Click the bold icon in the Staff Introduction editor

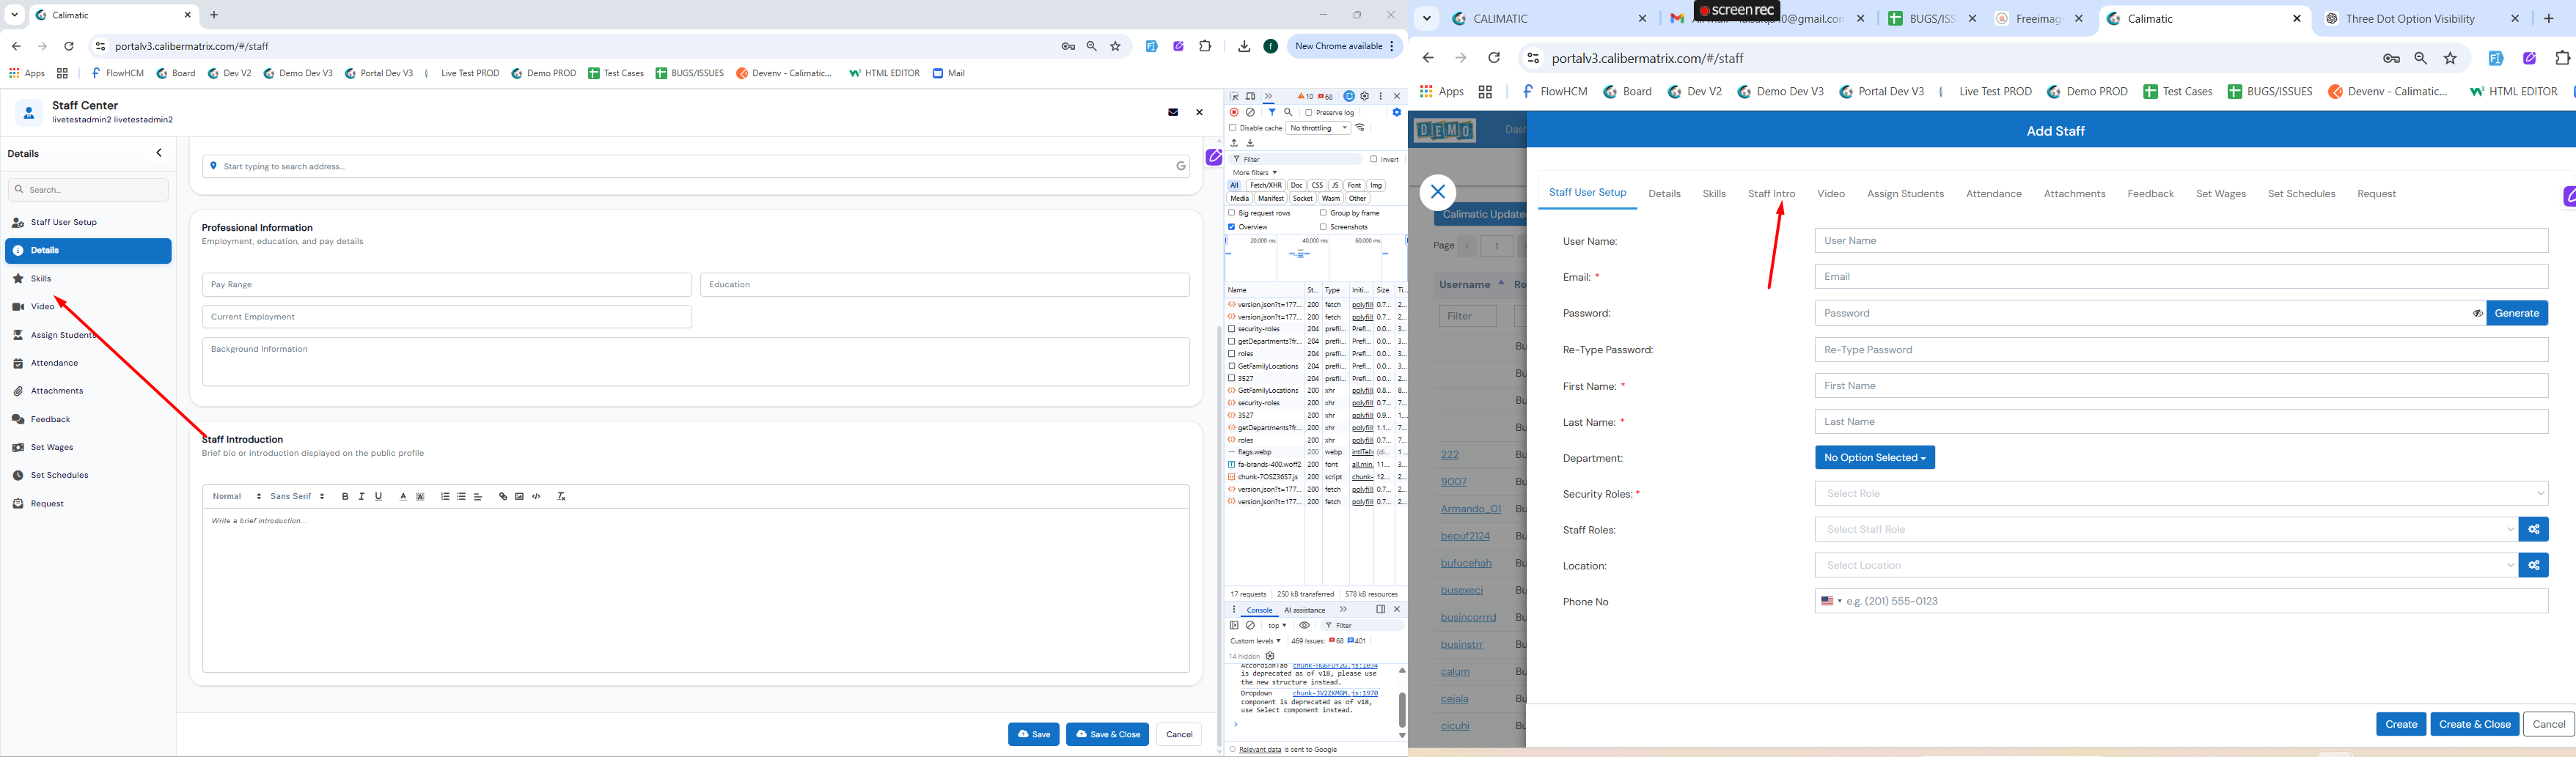tap(345, 496)
